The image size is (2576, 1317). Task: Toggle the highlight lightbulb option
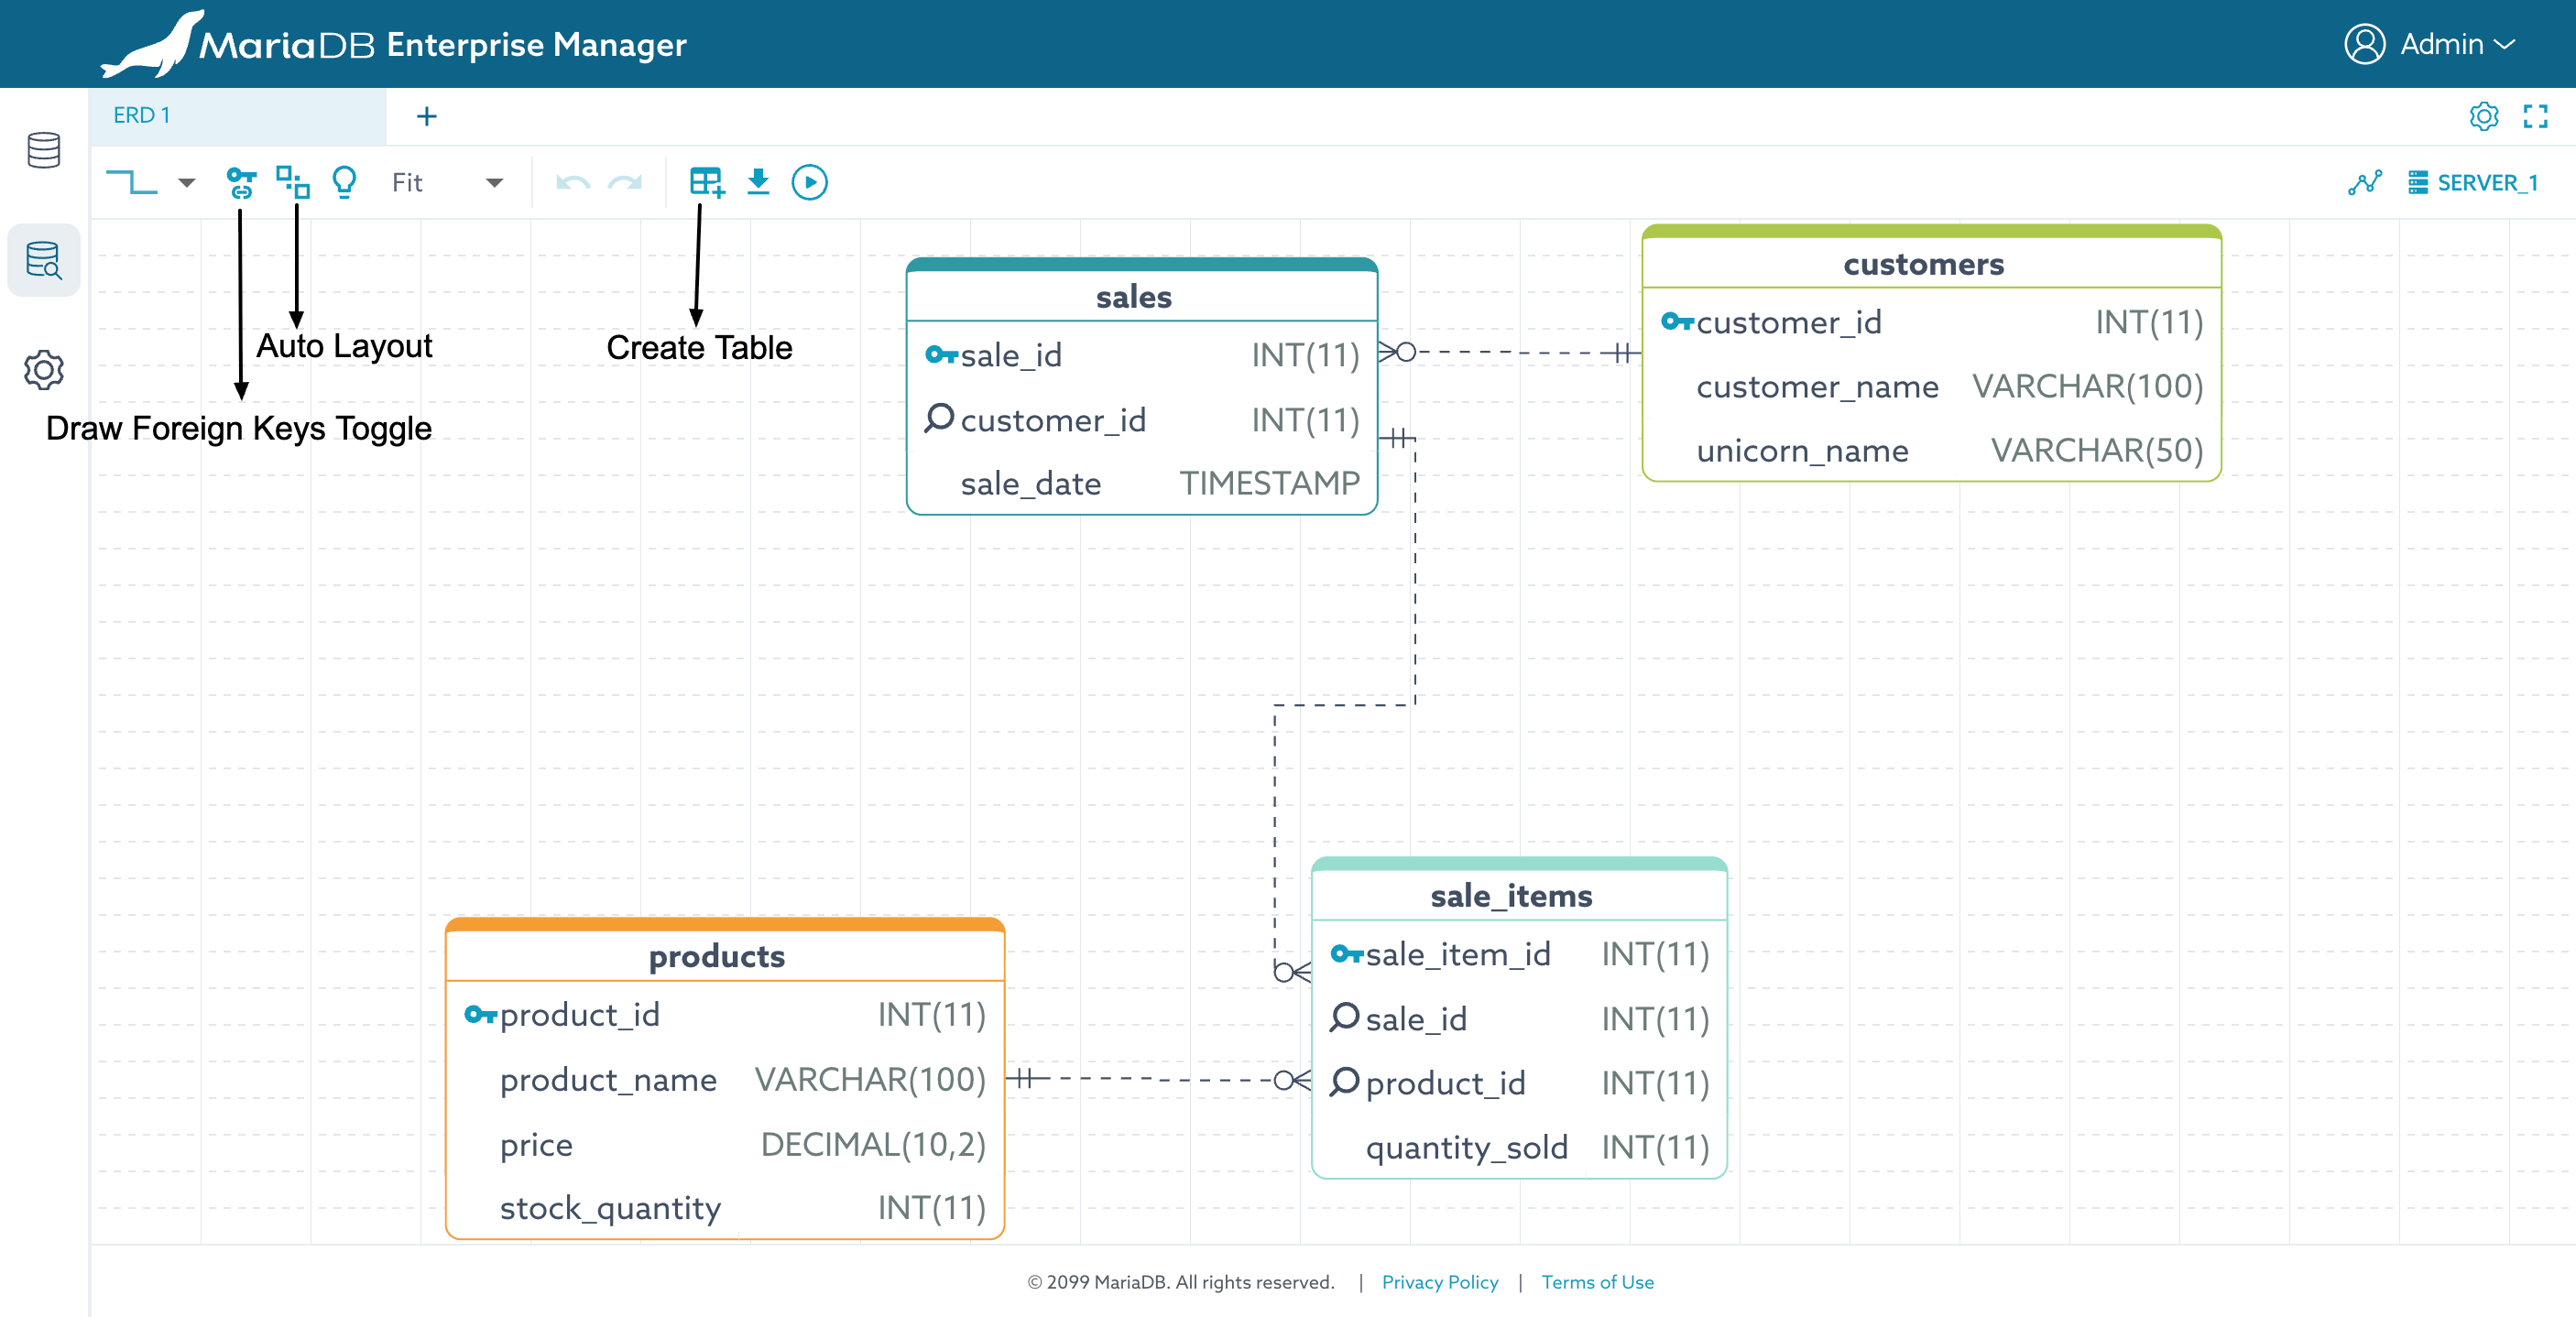click(x=344, y=182)
